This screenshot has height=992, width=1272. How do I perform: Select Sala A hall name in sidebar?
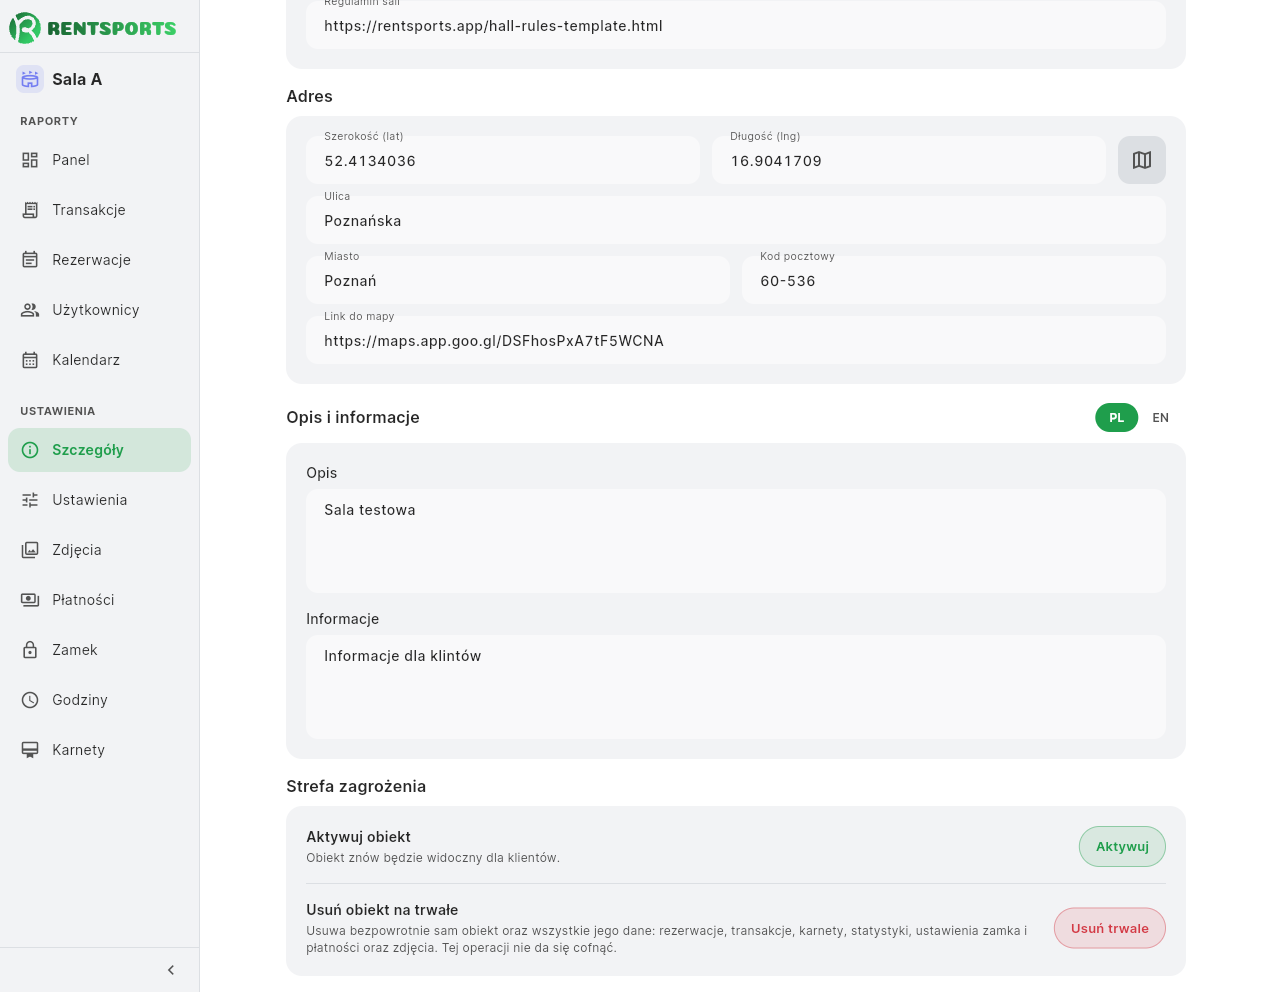click(77, 79)
